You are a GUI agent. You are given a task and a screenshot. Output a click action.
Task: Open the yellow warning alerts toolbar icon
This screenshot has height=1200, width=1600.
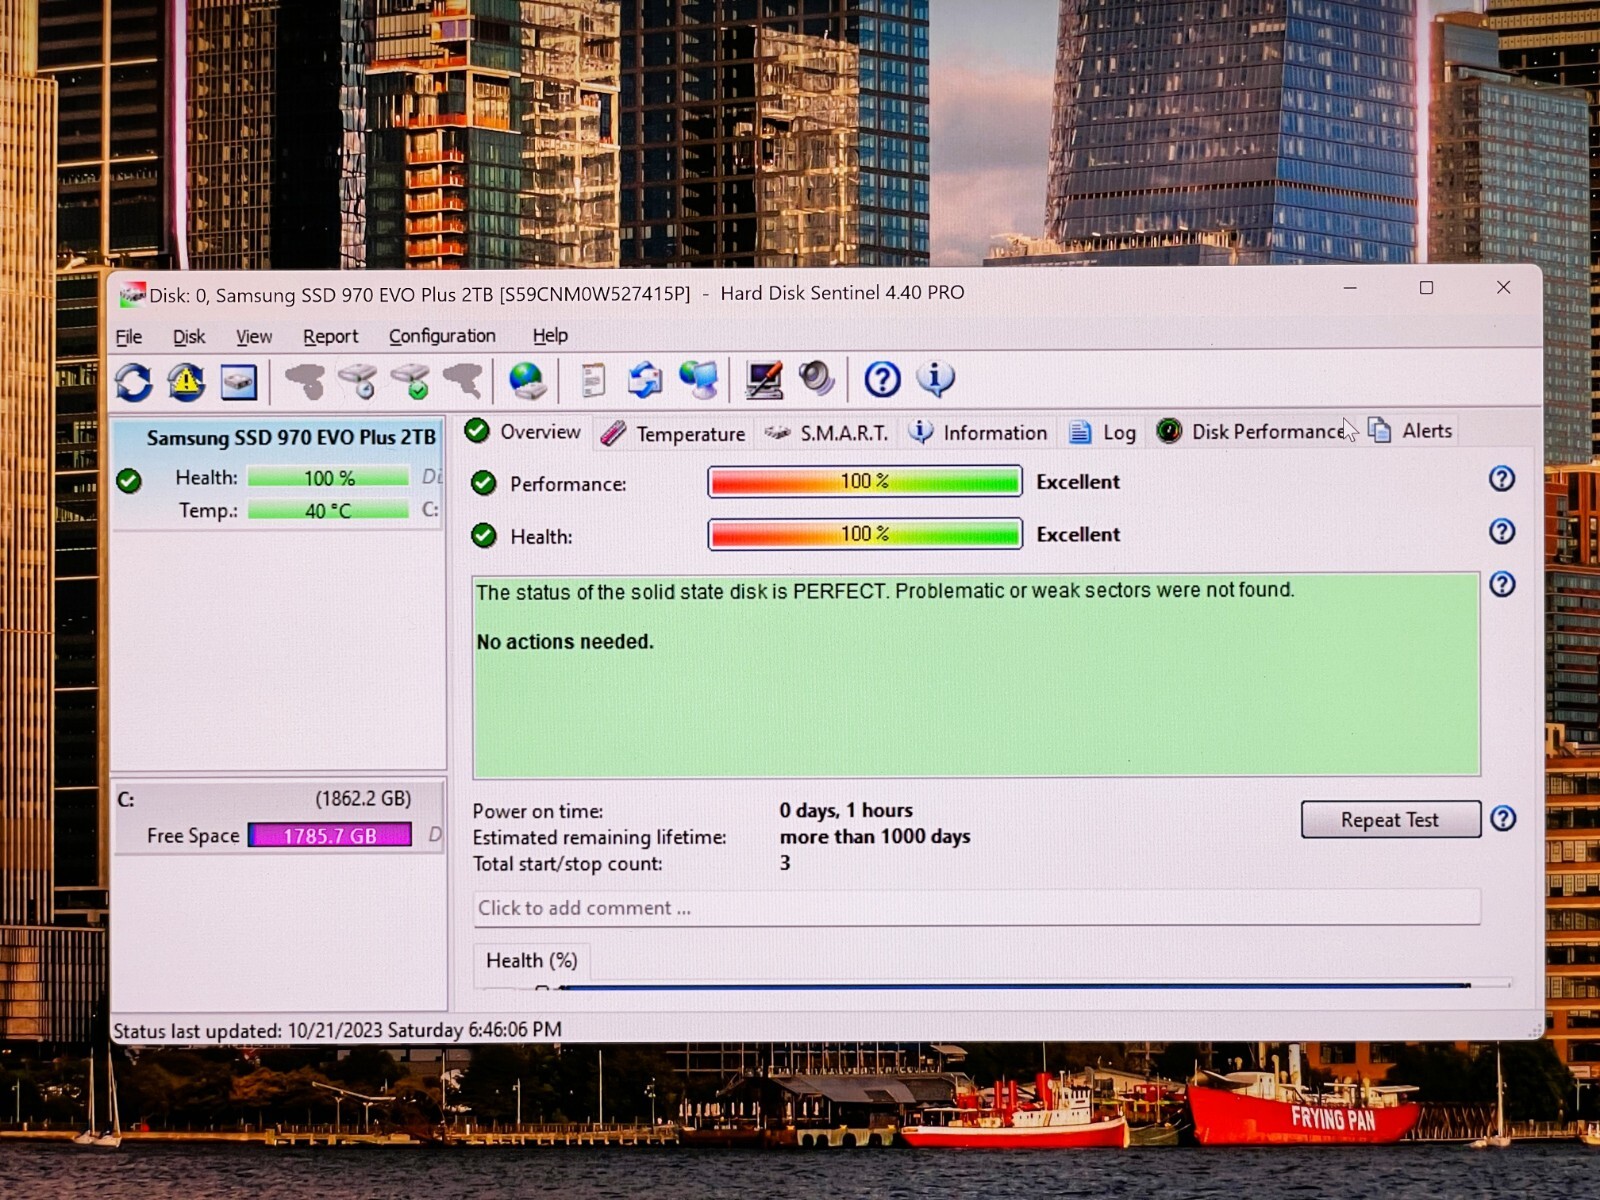coord(186,382)
